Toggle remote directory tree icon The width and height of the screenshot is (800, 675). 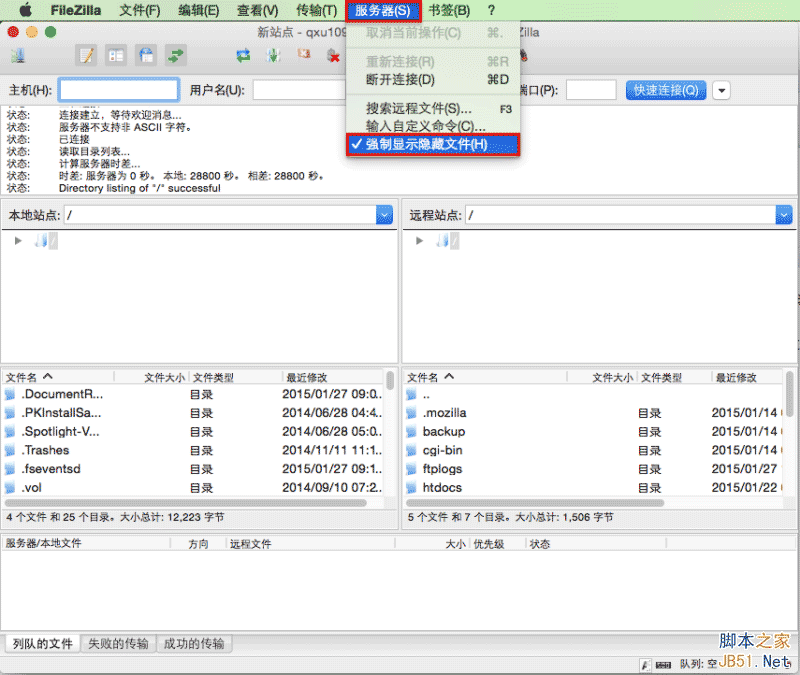(146, 55)
